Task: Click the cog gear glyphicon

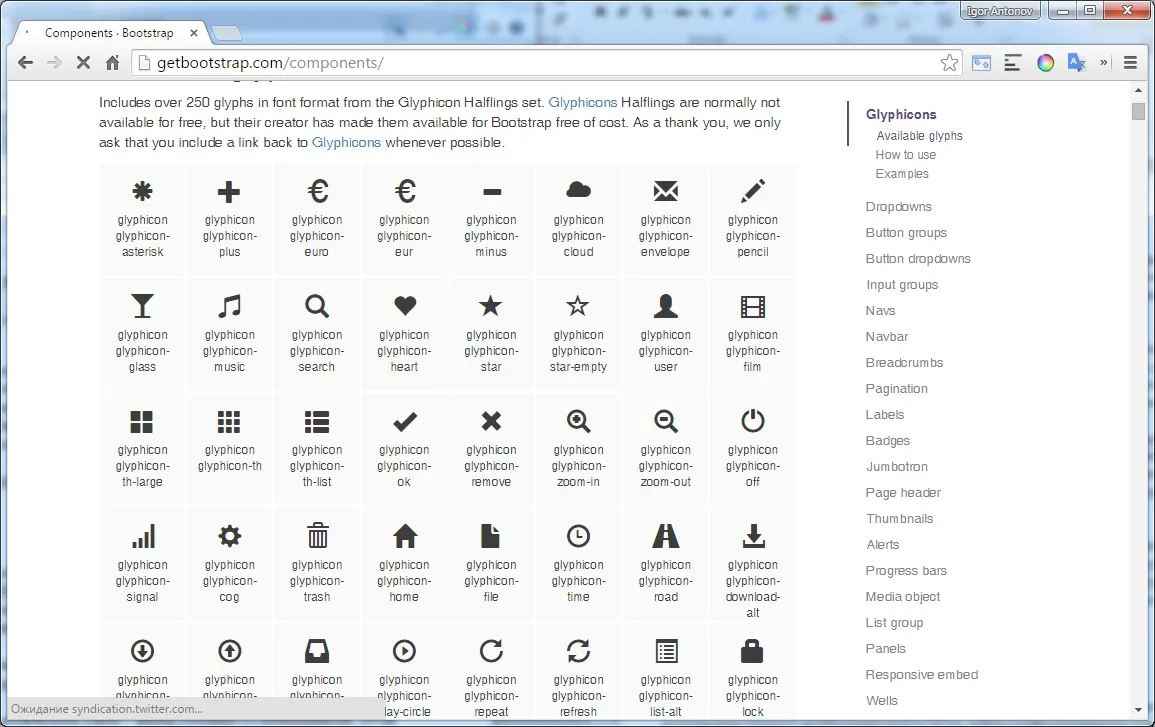Action: coord(229,536)
